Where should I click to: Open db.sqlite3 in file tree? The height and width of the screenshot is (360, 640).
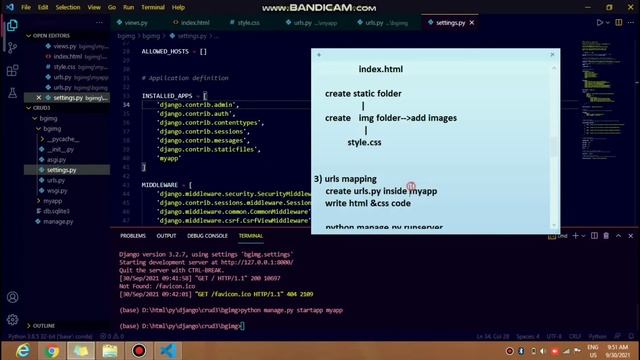(x=56, y=211)
